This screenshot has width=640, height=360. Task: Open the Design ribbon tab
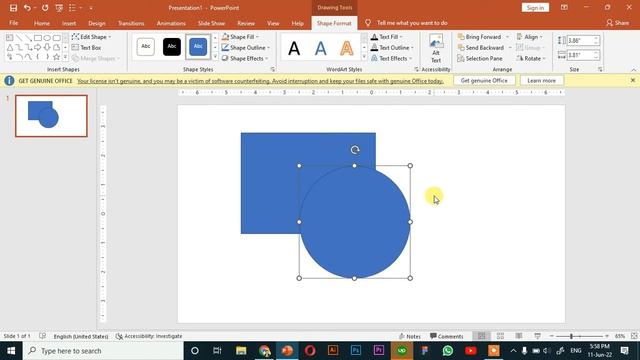point(97,23)
